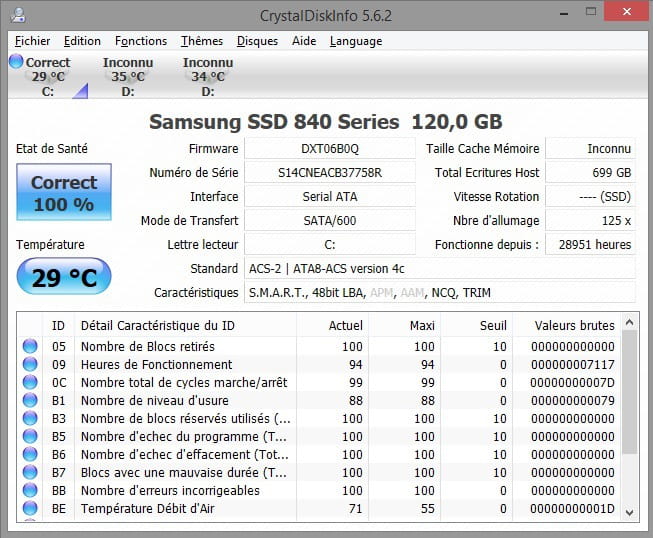Click Fonctionne depuis value 28951 heures
The width and height of the screenshot is (653, 538).
click(591, 244)
